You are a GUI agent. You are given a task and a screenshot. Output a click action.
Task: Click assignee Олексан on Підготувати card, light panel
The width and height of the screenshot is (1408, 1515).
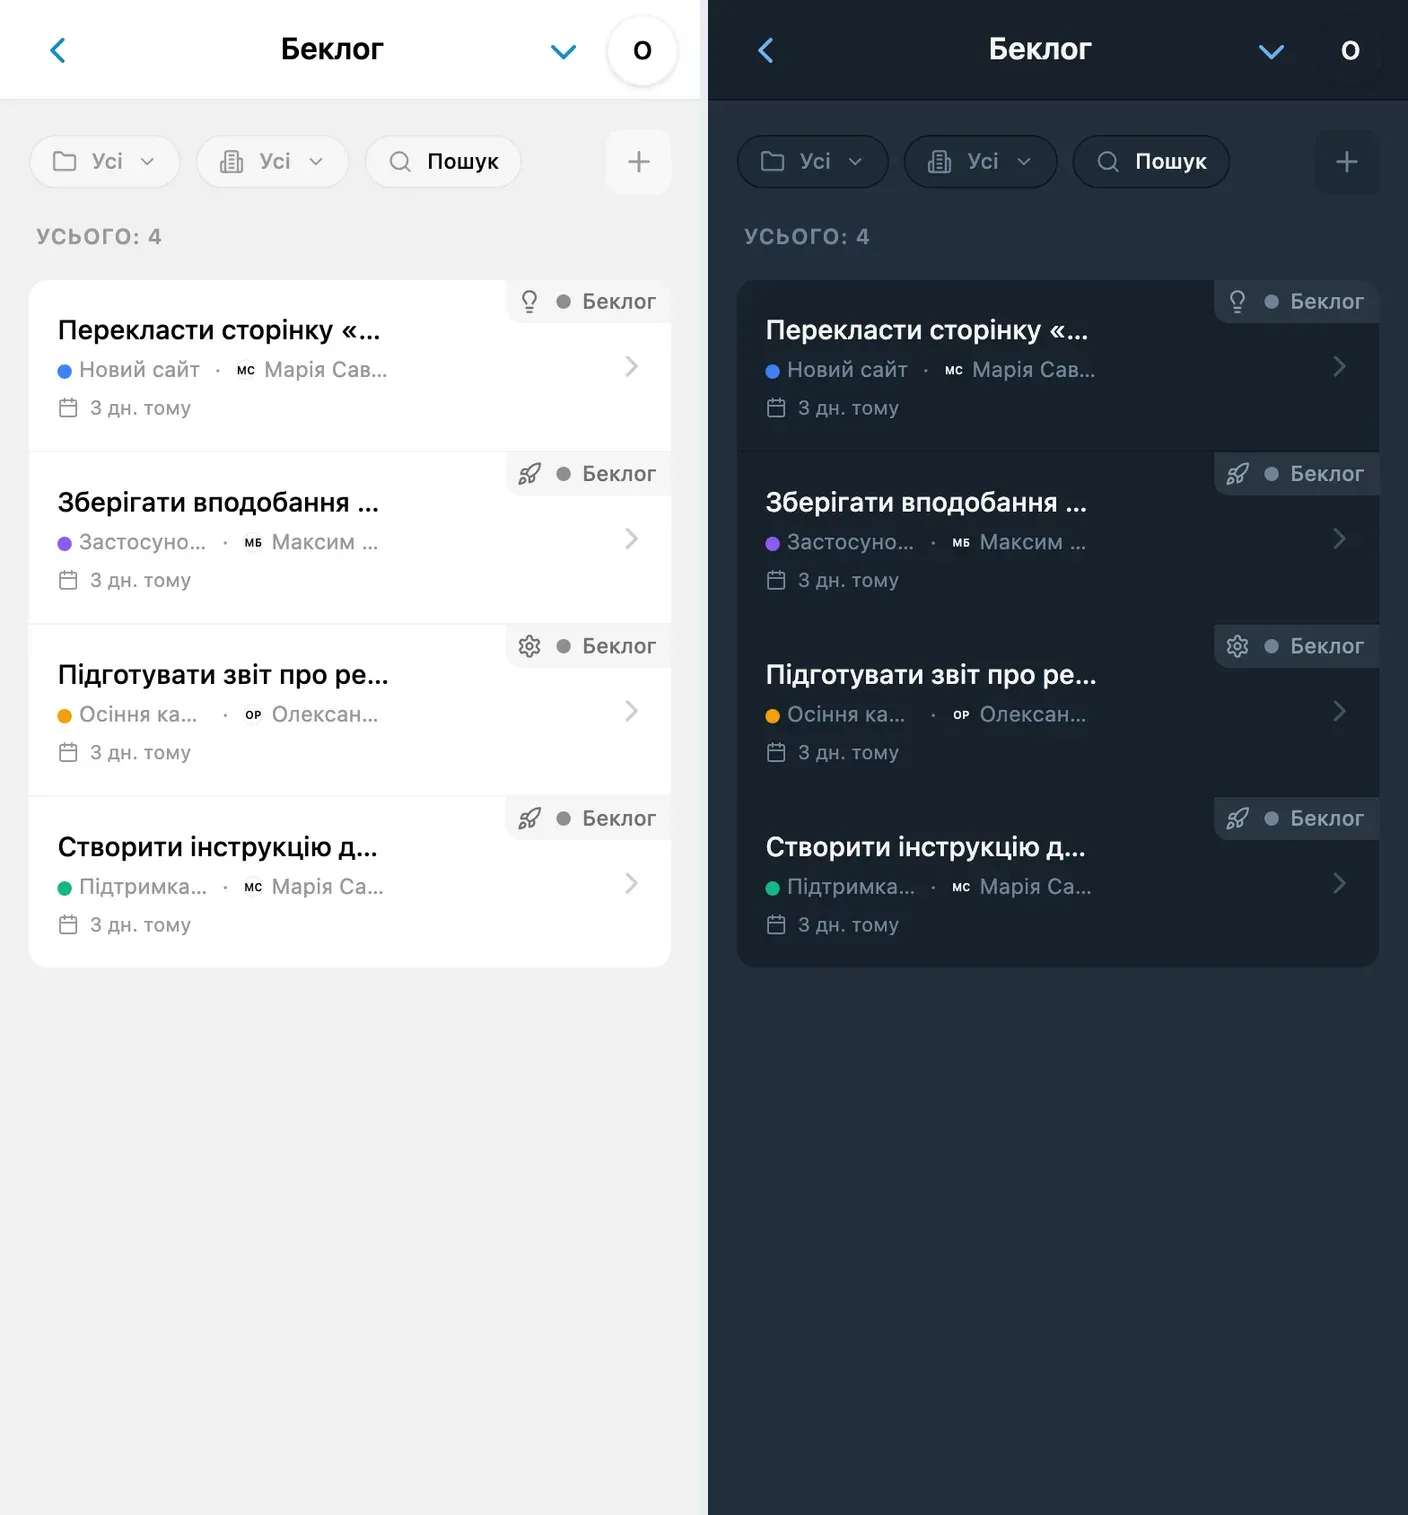[x=325, y=714]
